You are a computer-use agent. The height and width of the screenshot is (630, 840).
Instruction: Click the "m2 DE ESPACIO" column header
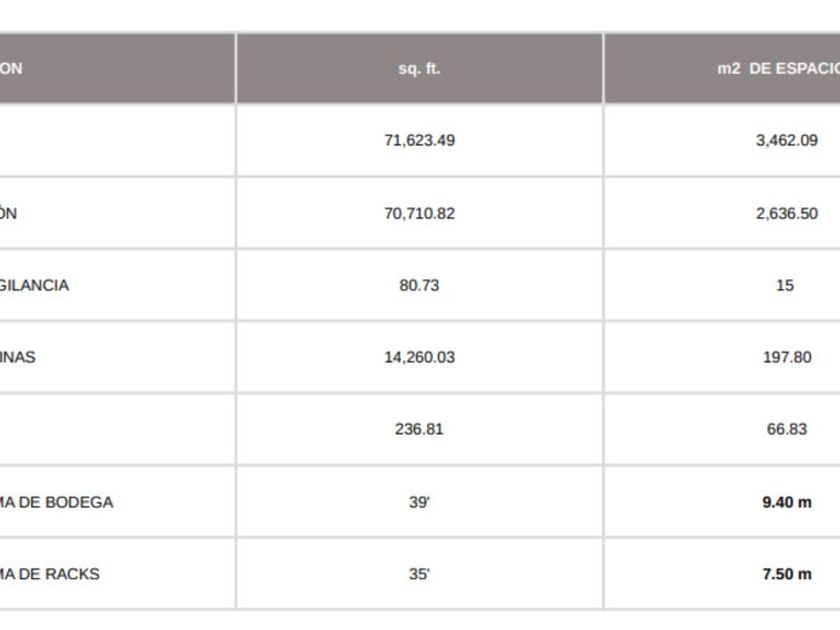coord(778,69)
